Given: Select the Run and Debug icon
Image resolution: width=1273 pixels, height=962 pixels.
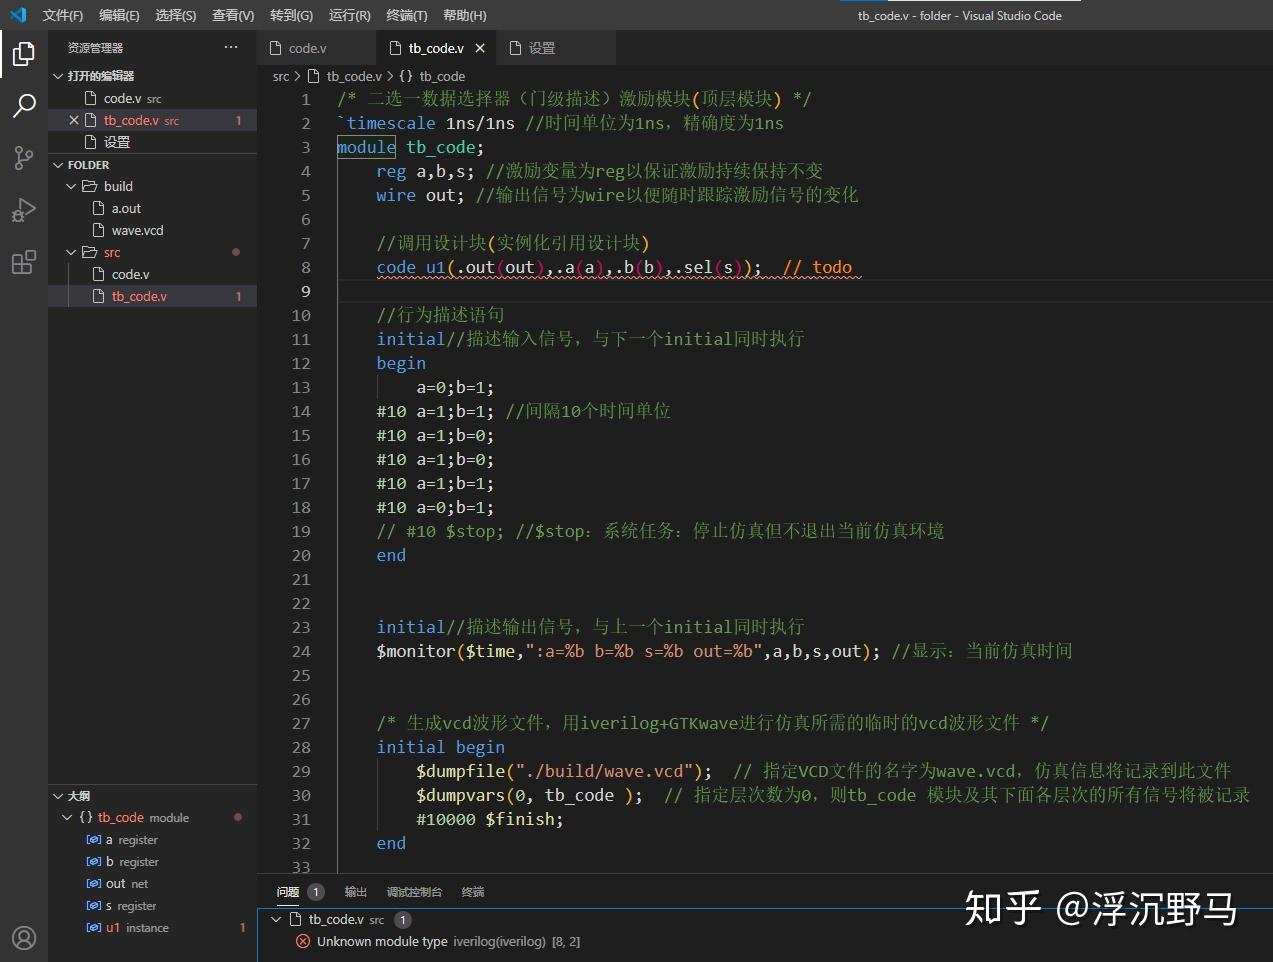Looking at the screenshot, I should pyautogui.click(x=23, y=209).
